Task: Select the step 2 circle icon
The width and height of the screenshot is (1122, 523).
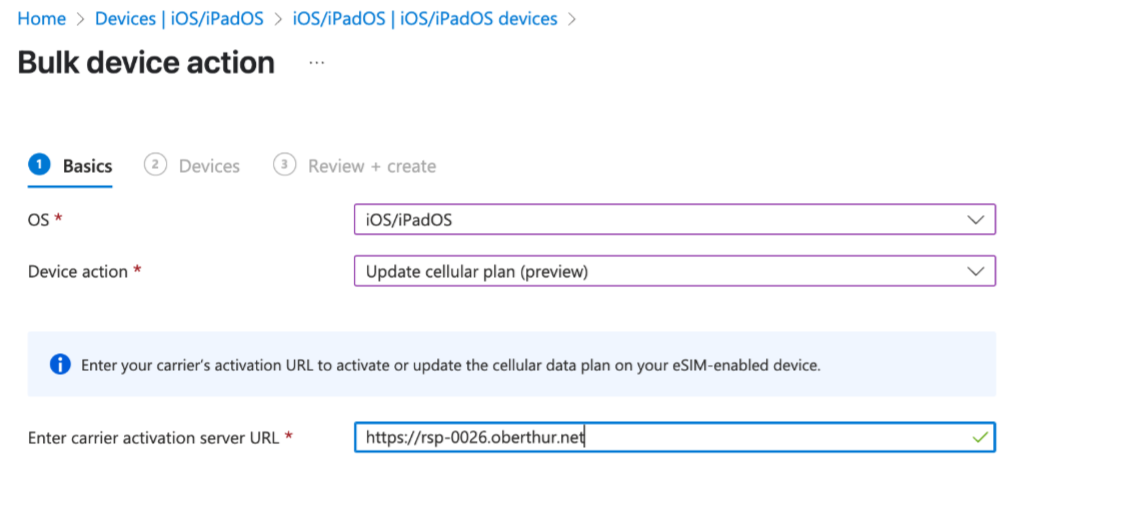Action: (x=155, y=165)
